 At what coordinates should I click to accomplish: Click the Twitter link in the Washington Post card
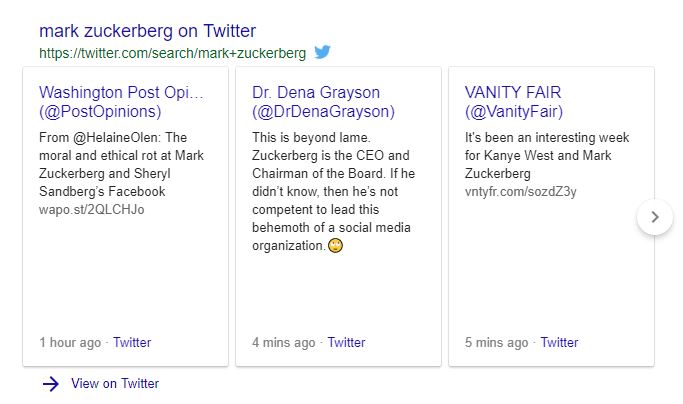click(x=132, y=342)
